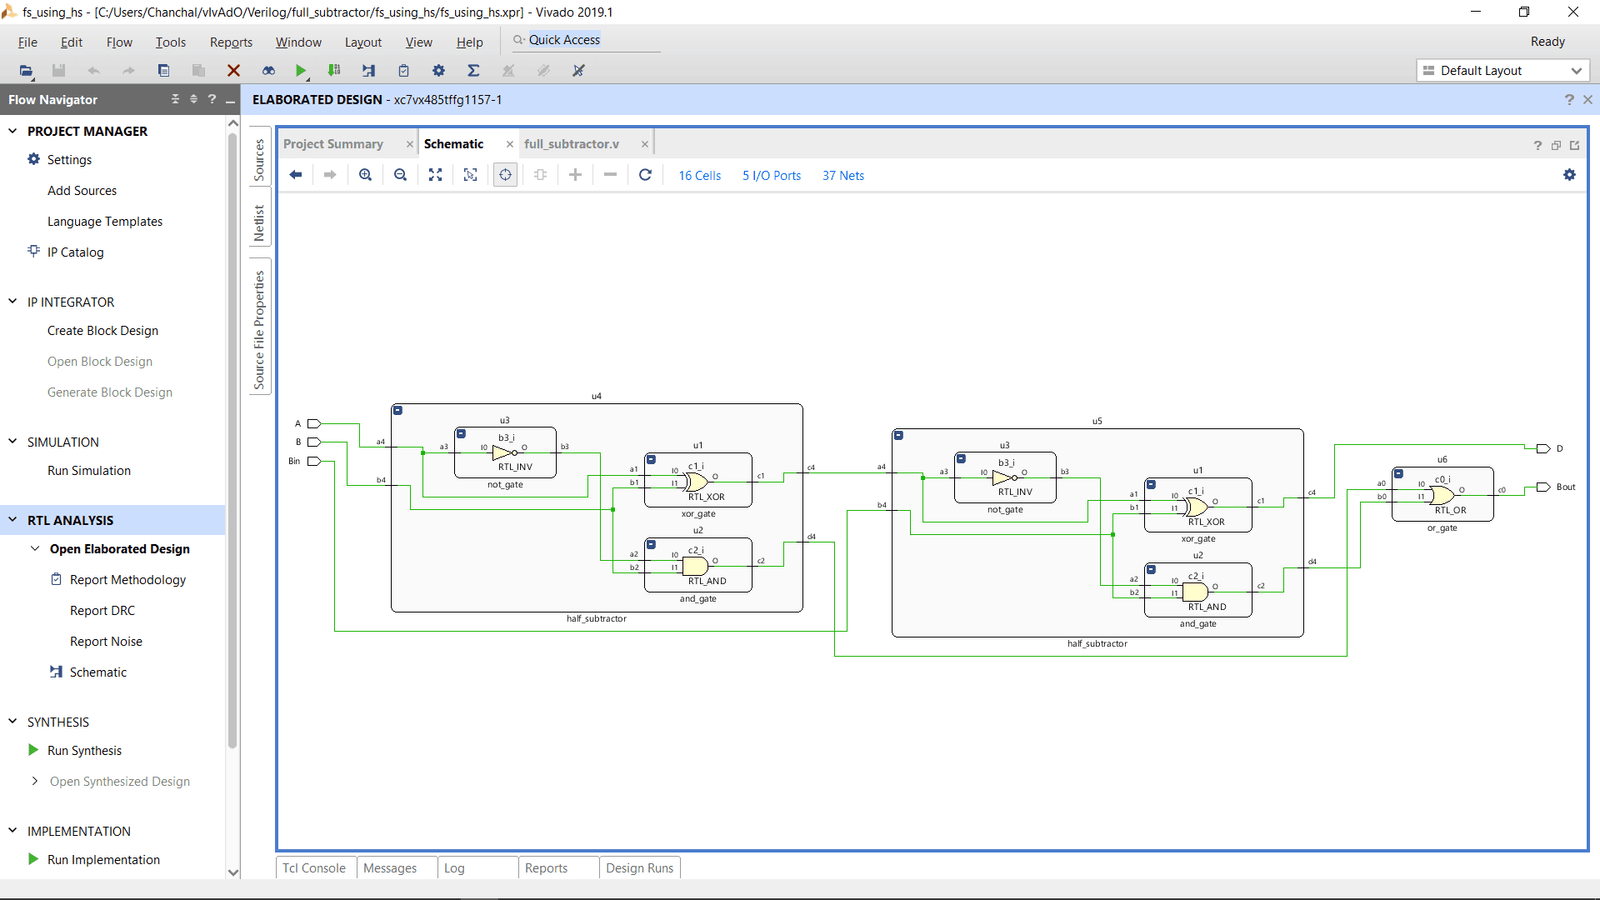Image resolution: width=1600 pixels, height=900 pixels.
Task: Collapse the u5 half_subtractor block
Action: click(898, 435)
